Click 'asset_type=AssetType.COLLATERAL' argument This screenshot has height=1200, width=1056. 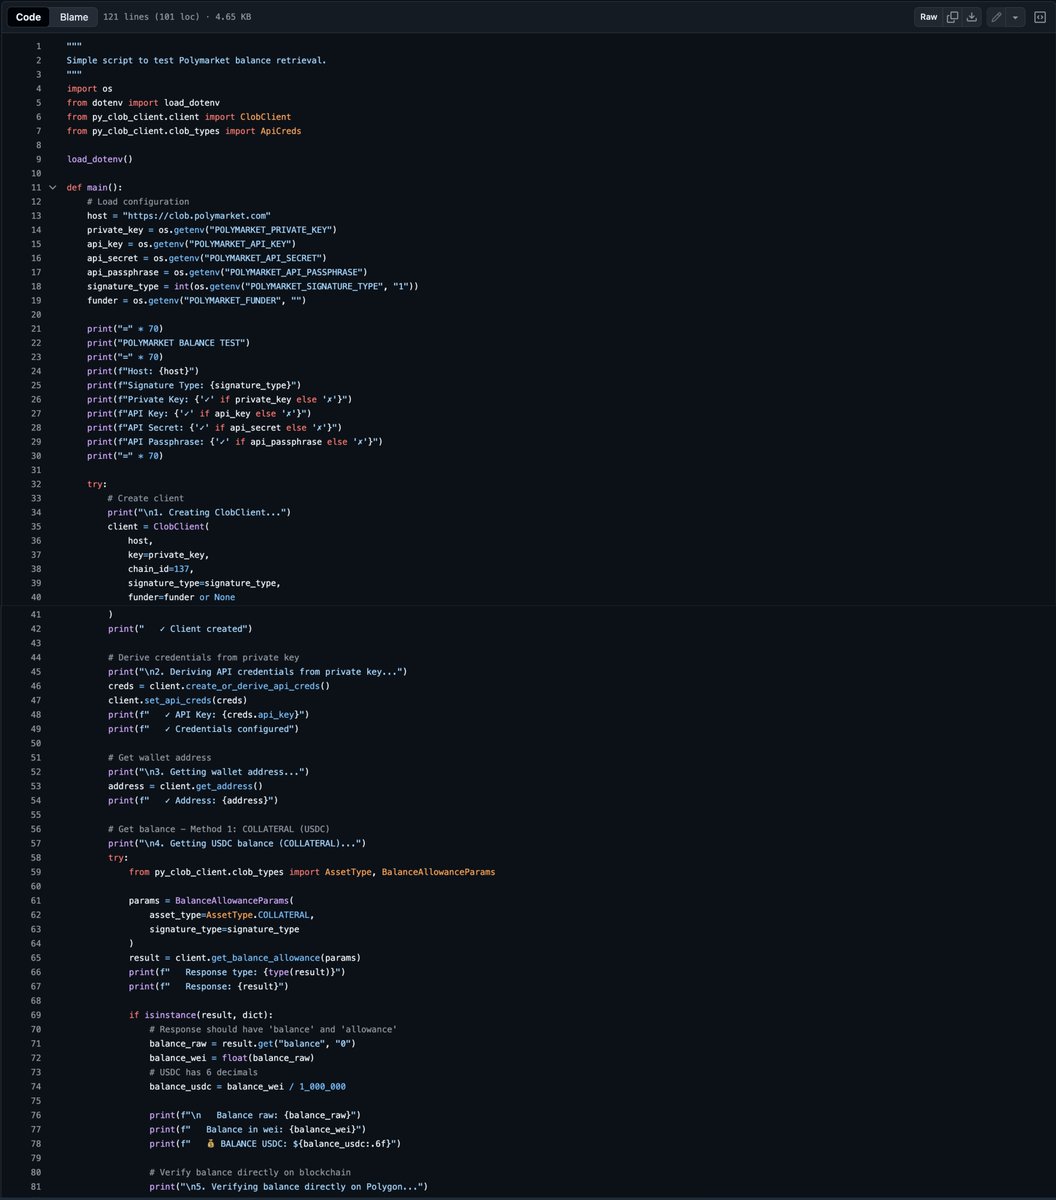click(x=232, y=915)
